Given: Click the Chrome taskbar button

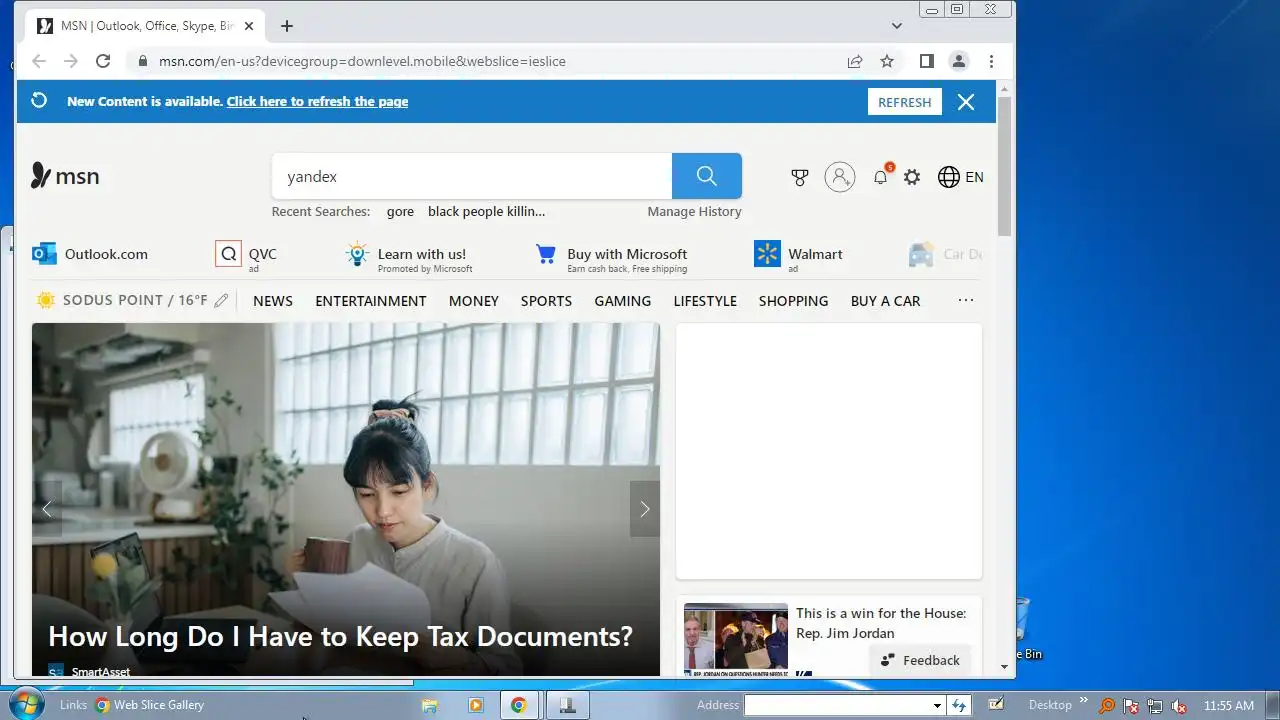Looking at the screenshot, I should [x=519, y=705].
